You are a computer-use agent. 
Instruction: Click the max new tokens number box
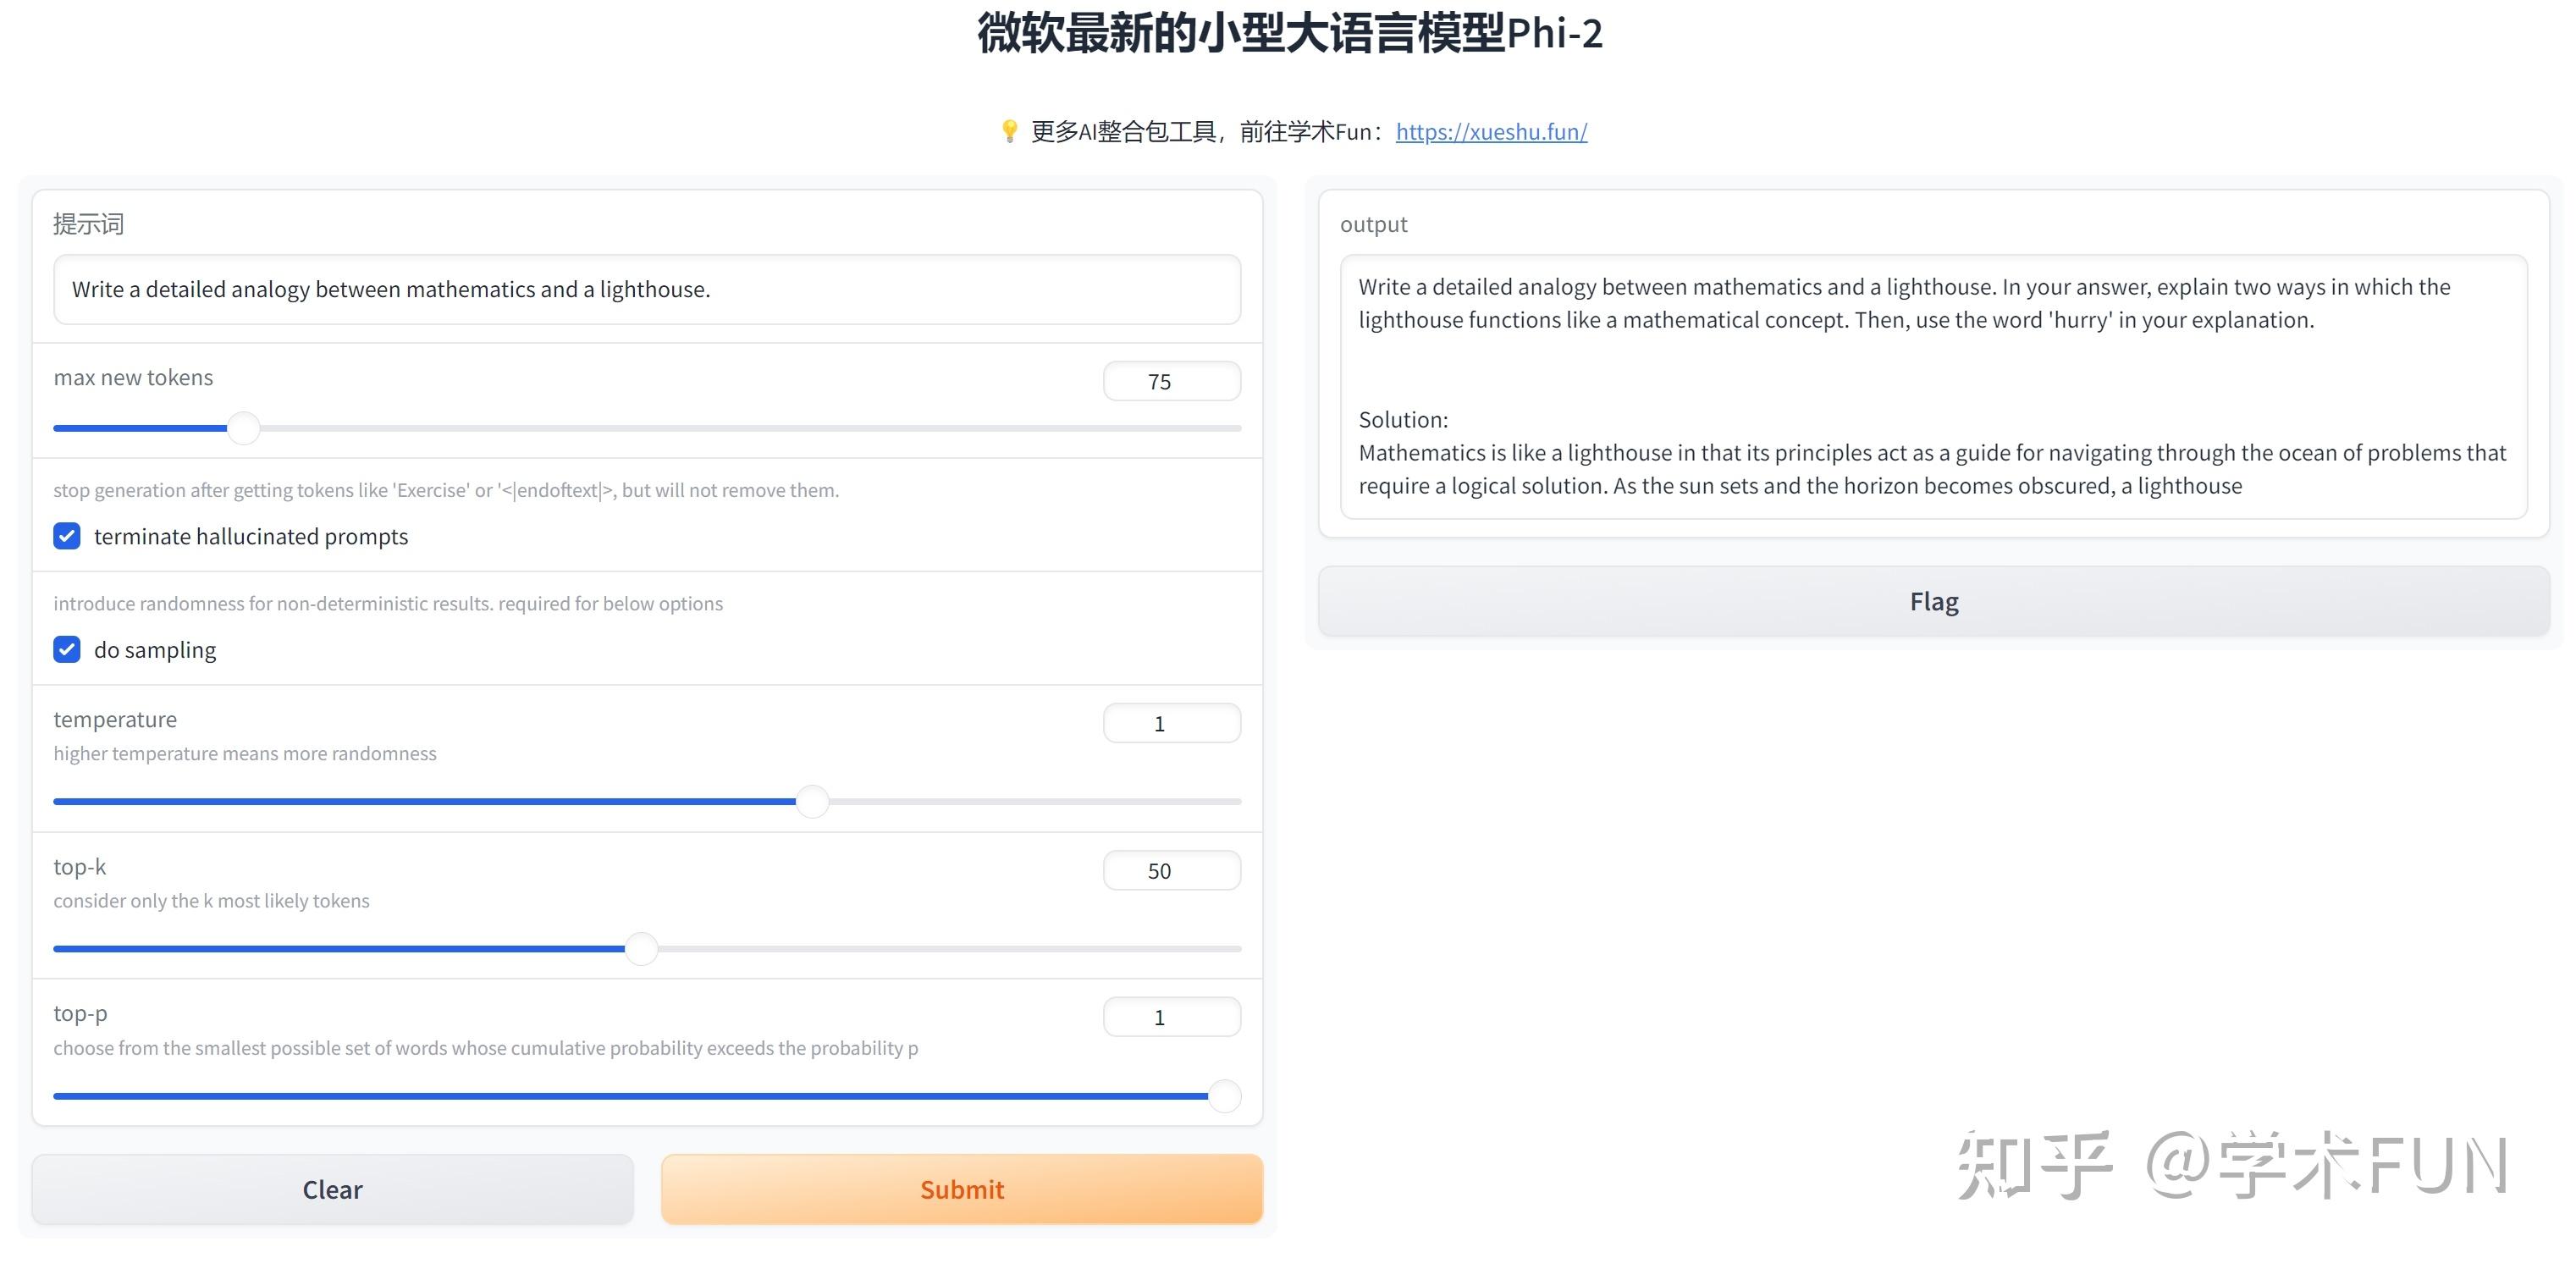tap(1172, 381)
